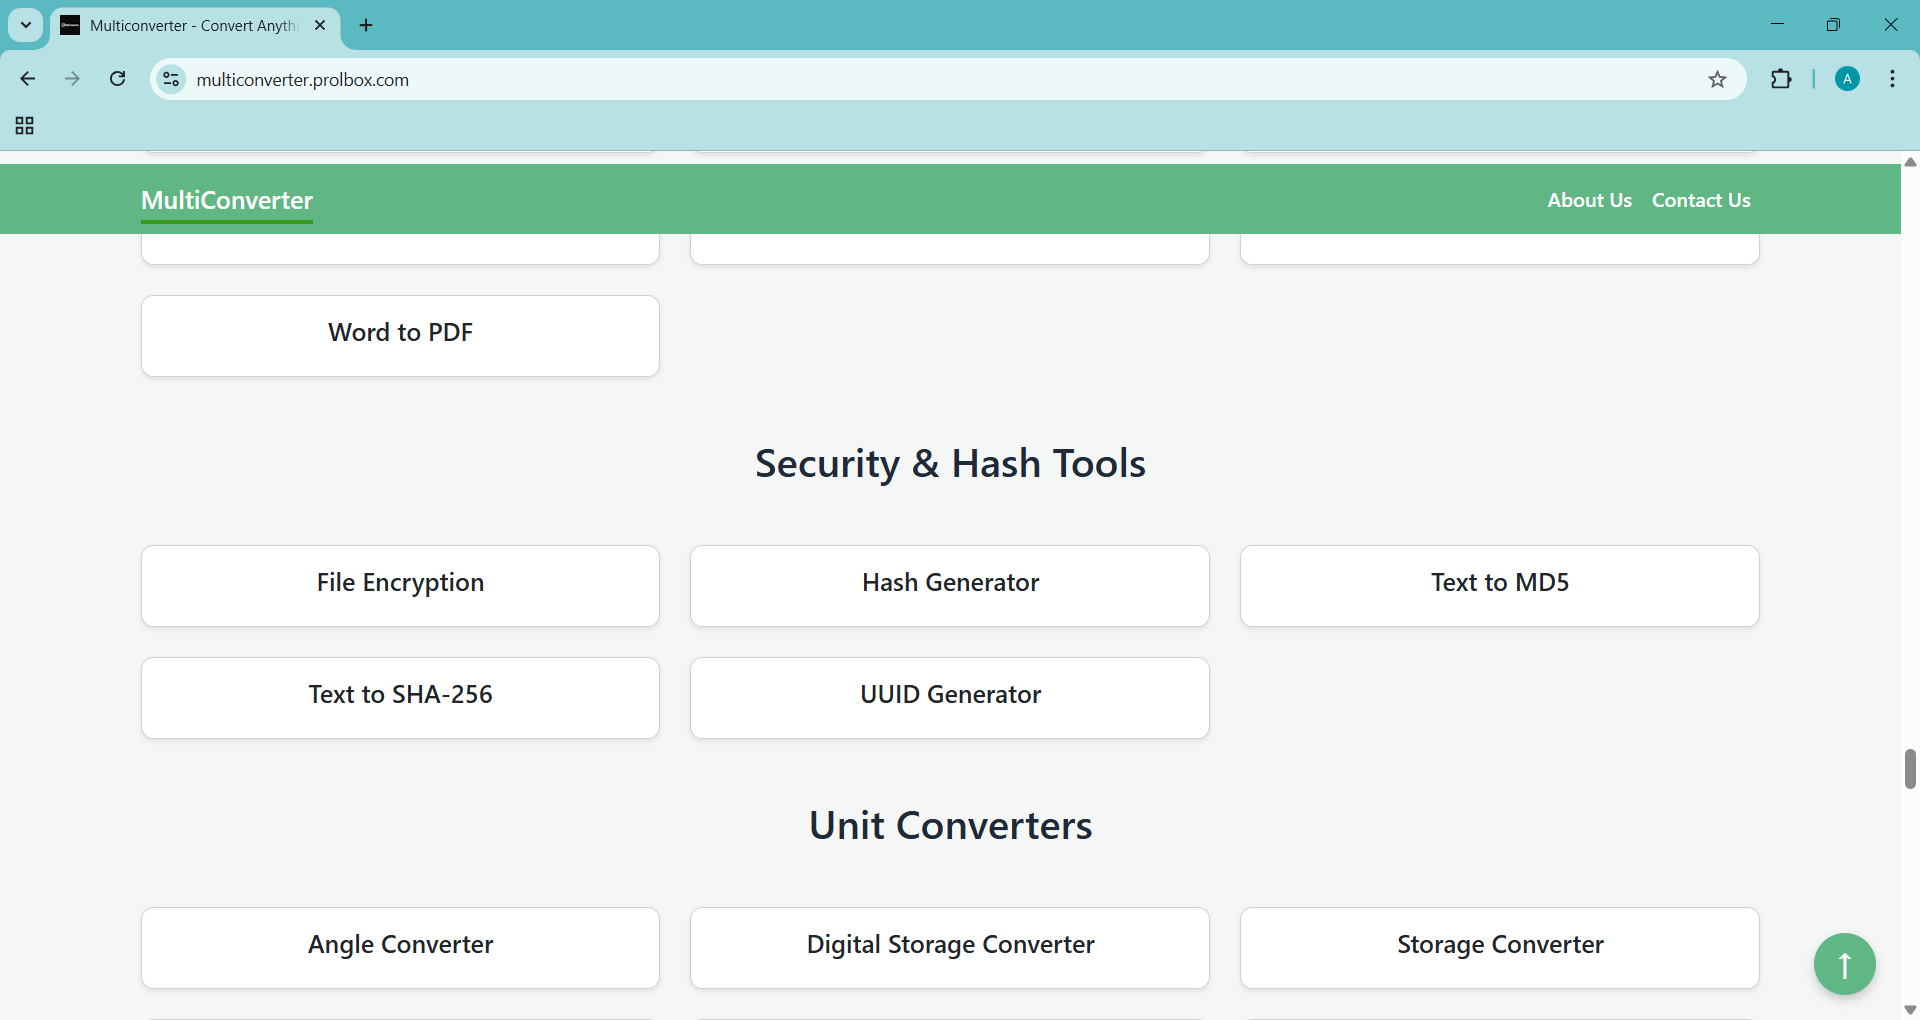This screenshot has width=1920, height=1020.
Task: Click the scroll-to-top arrow button
Action: coord(1844,964)
